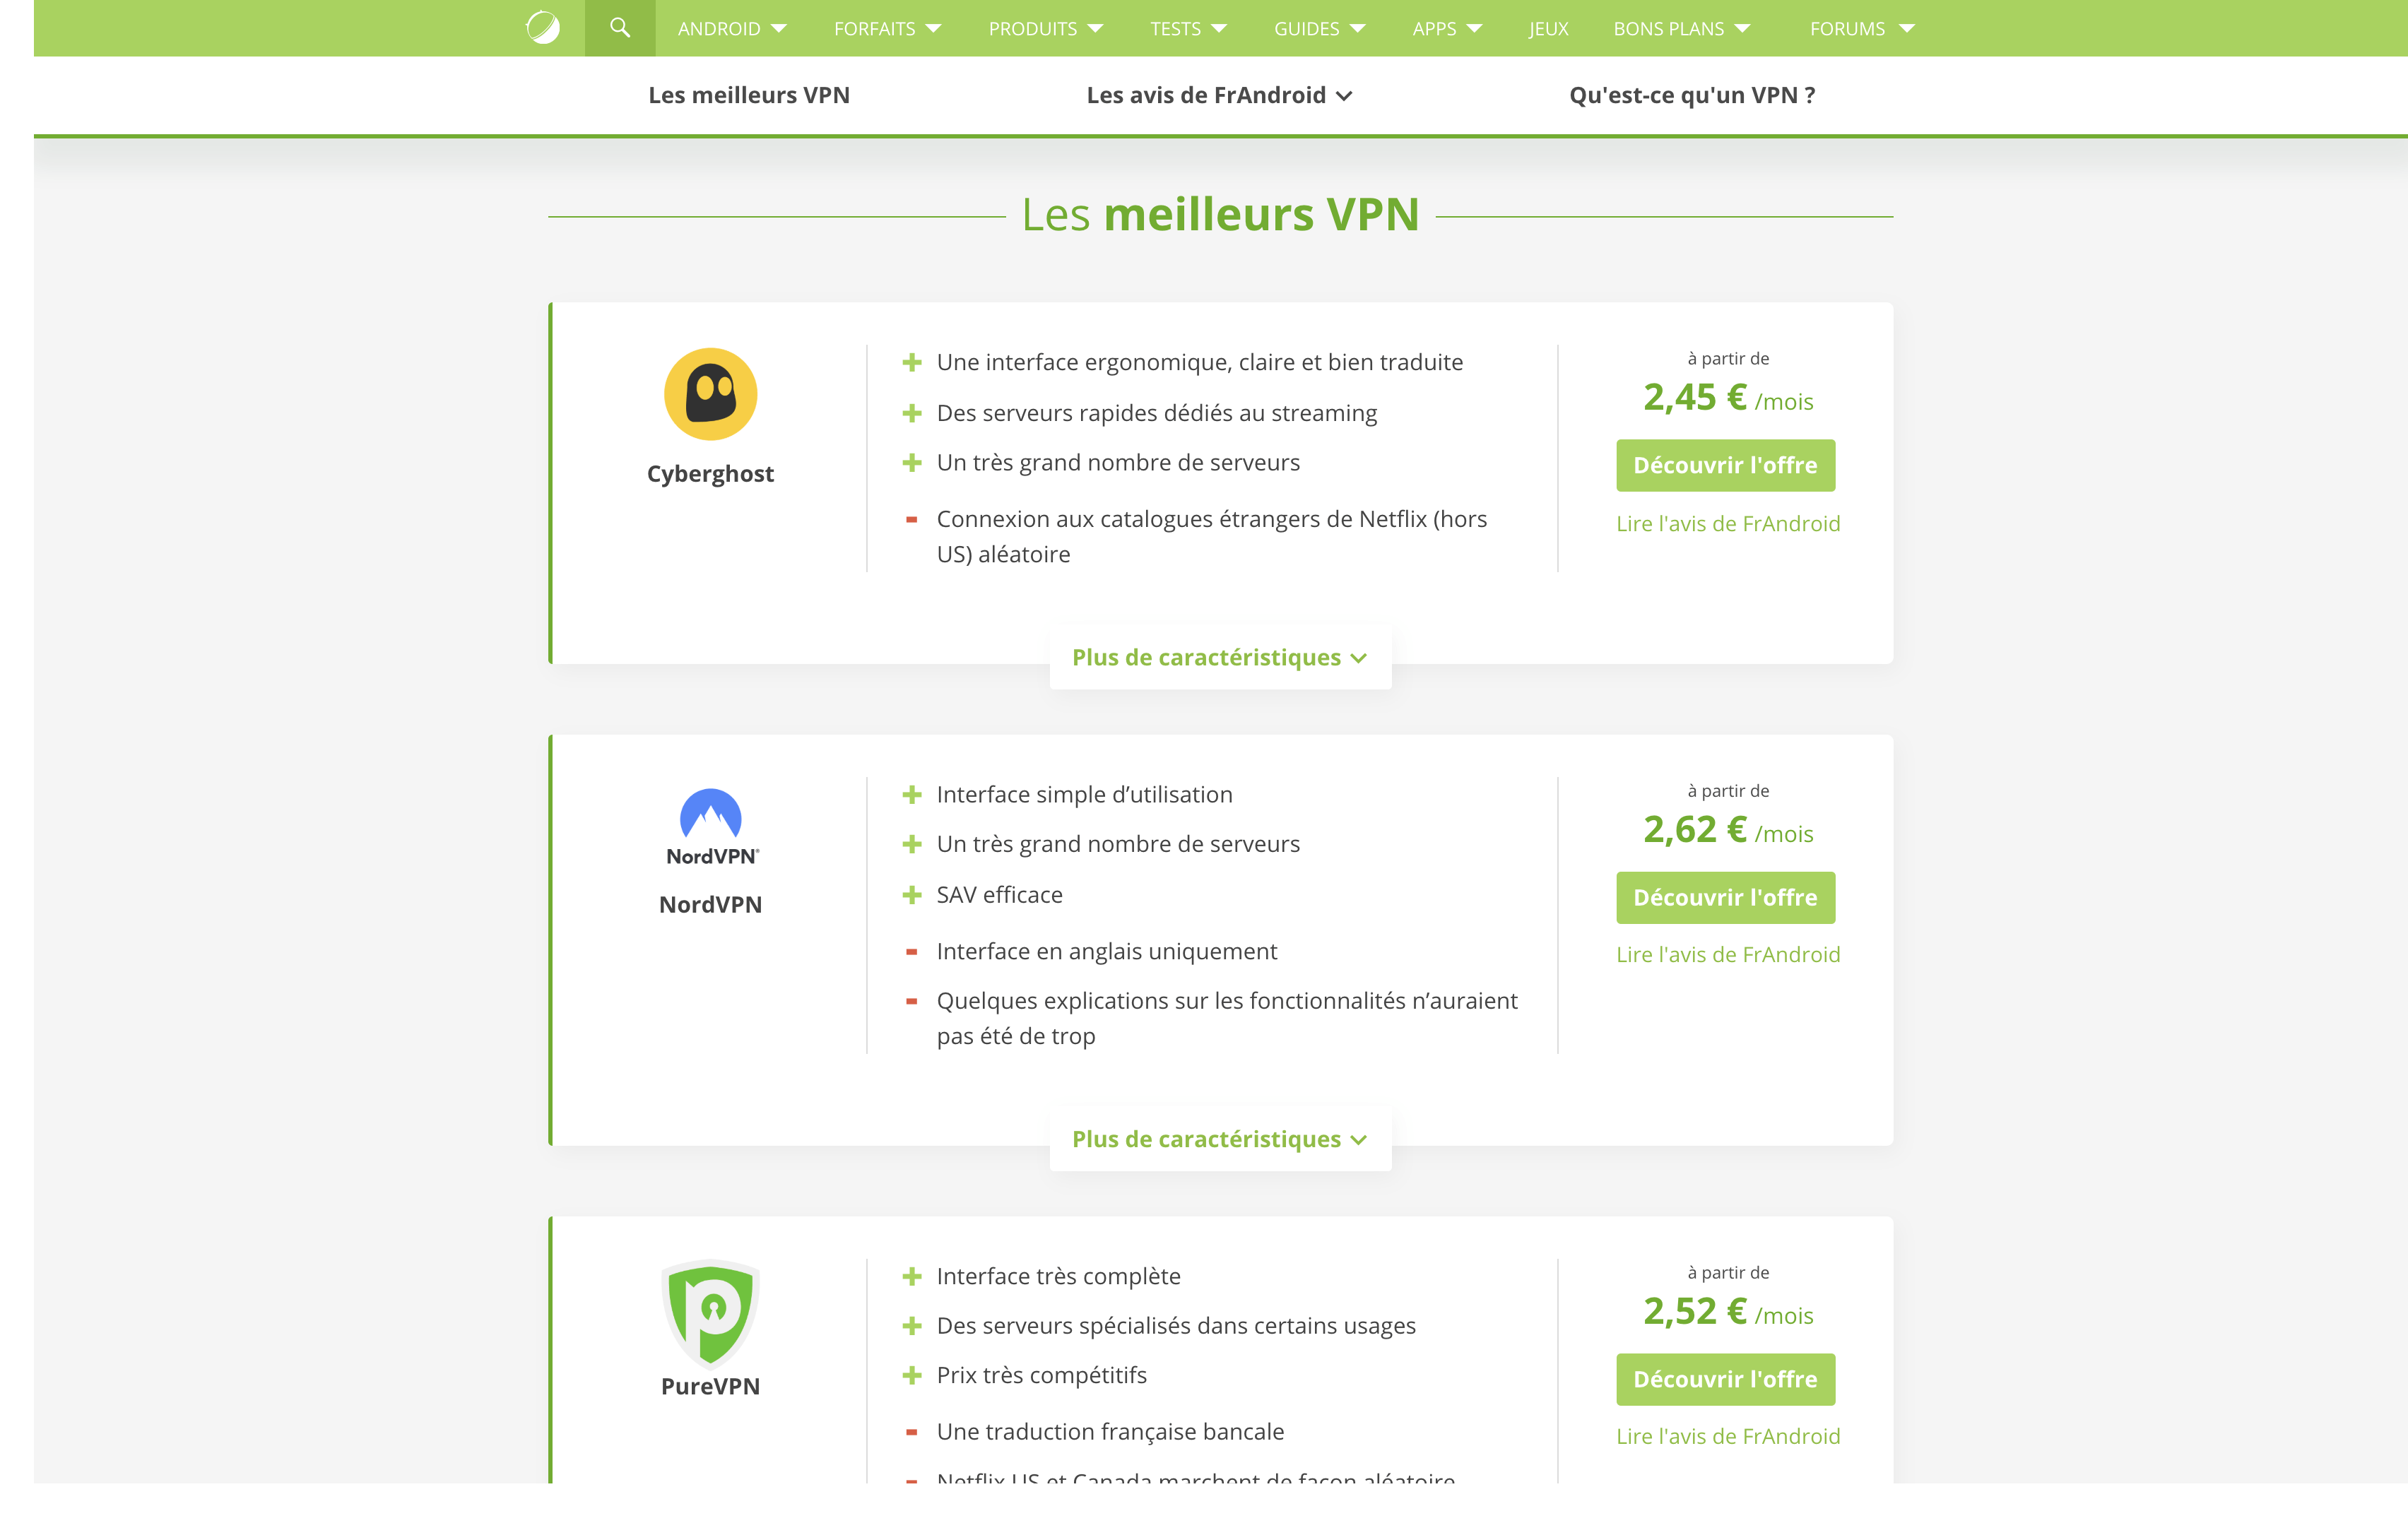This screenshot has height=1523, width=2408.
Task: Click 'Interface en anglais uniquement' text
Action: 1106,951
